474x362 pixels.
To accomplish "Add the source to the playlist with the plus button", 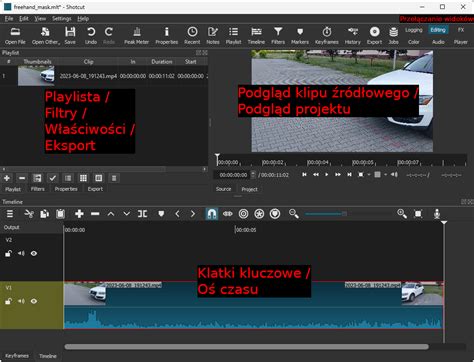I will [x=7, y=178].
